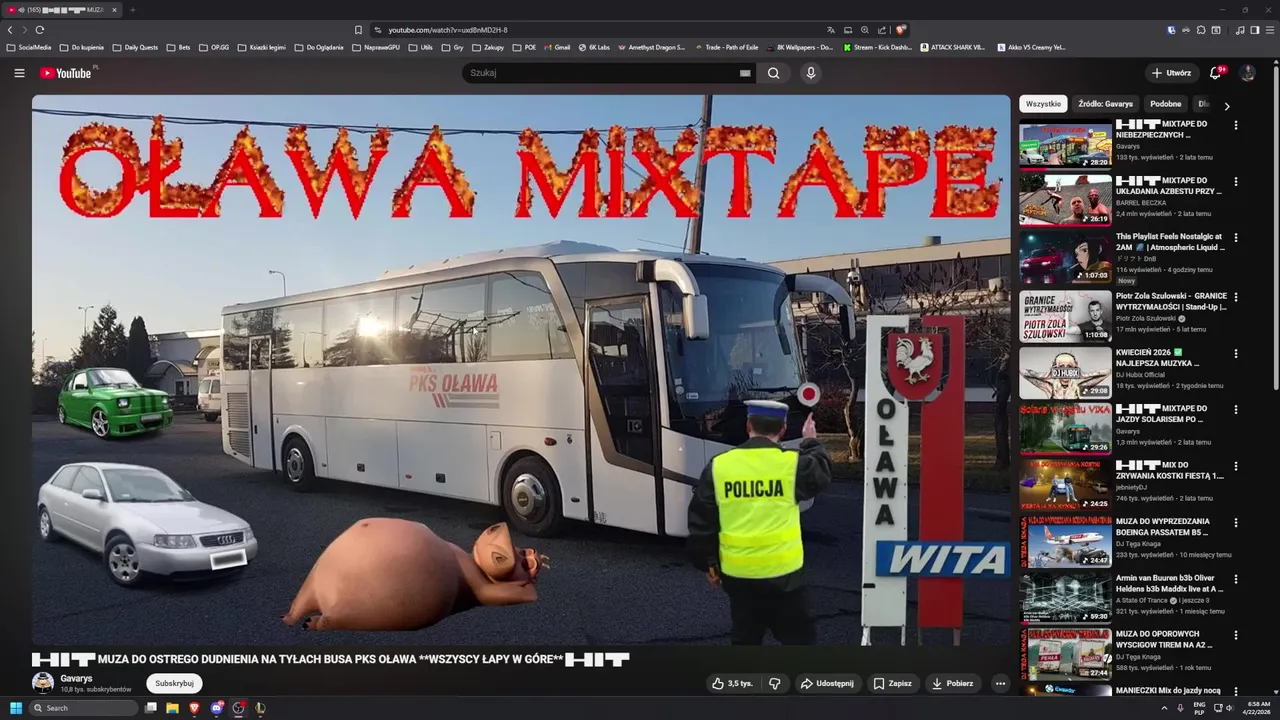1280x720 pixels.
Task: Open the Gmail bookmark
Action: click(x=556, y=47)
